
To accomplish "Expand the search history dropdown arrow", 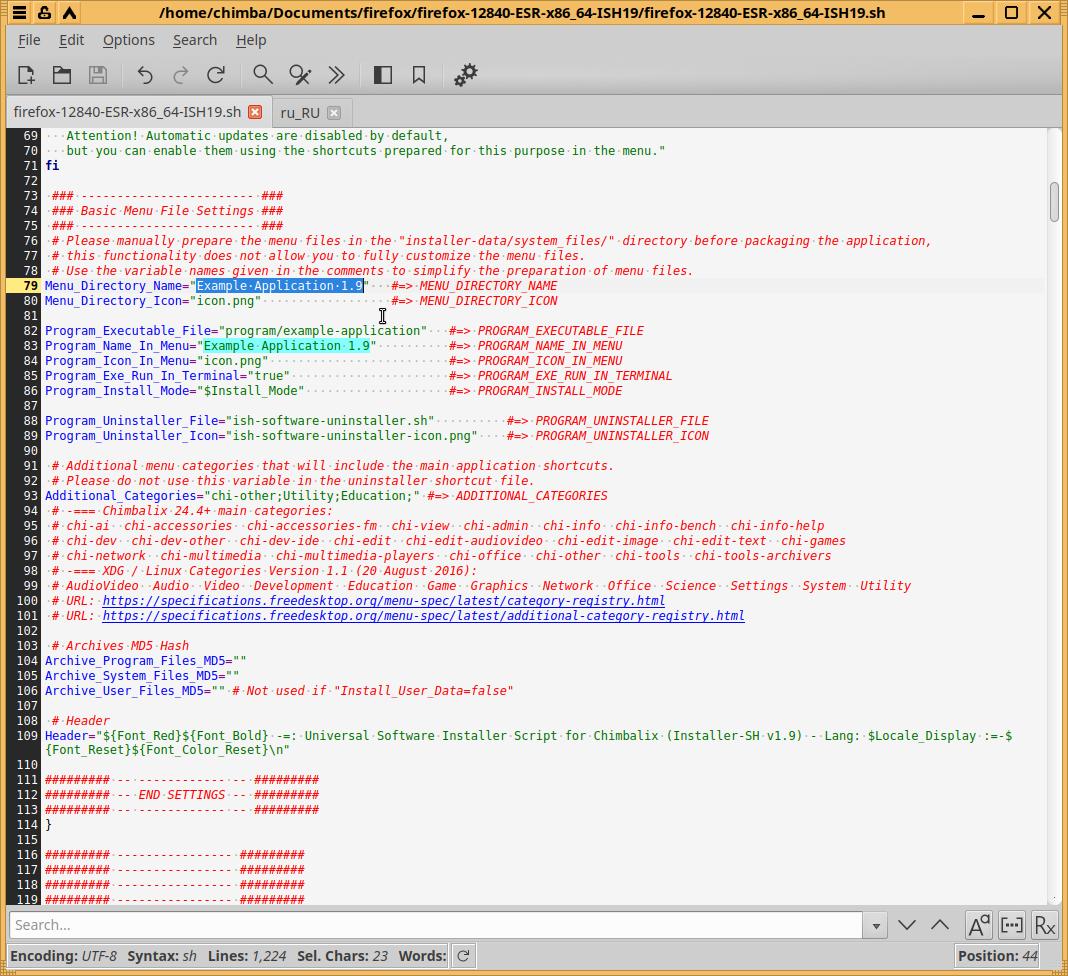I will 876,925.
